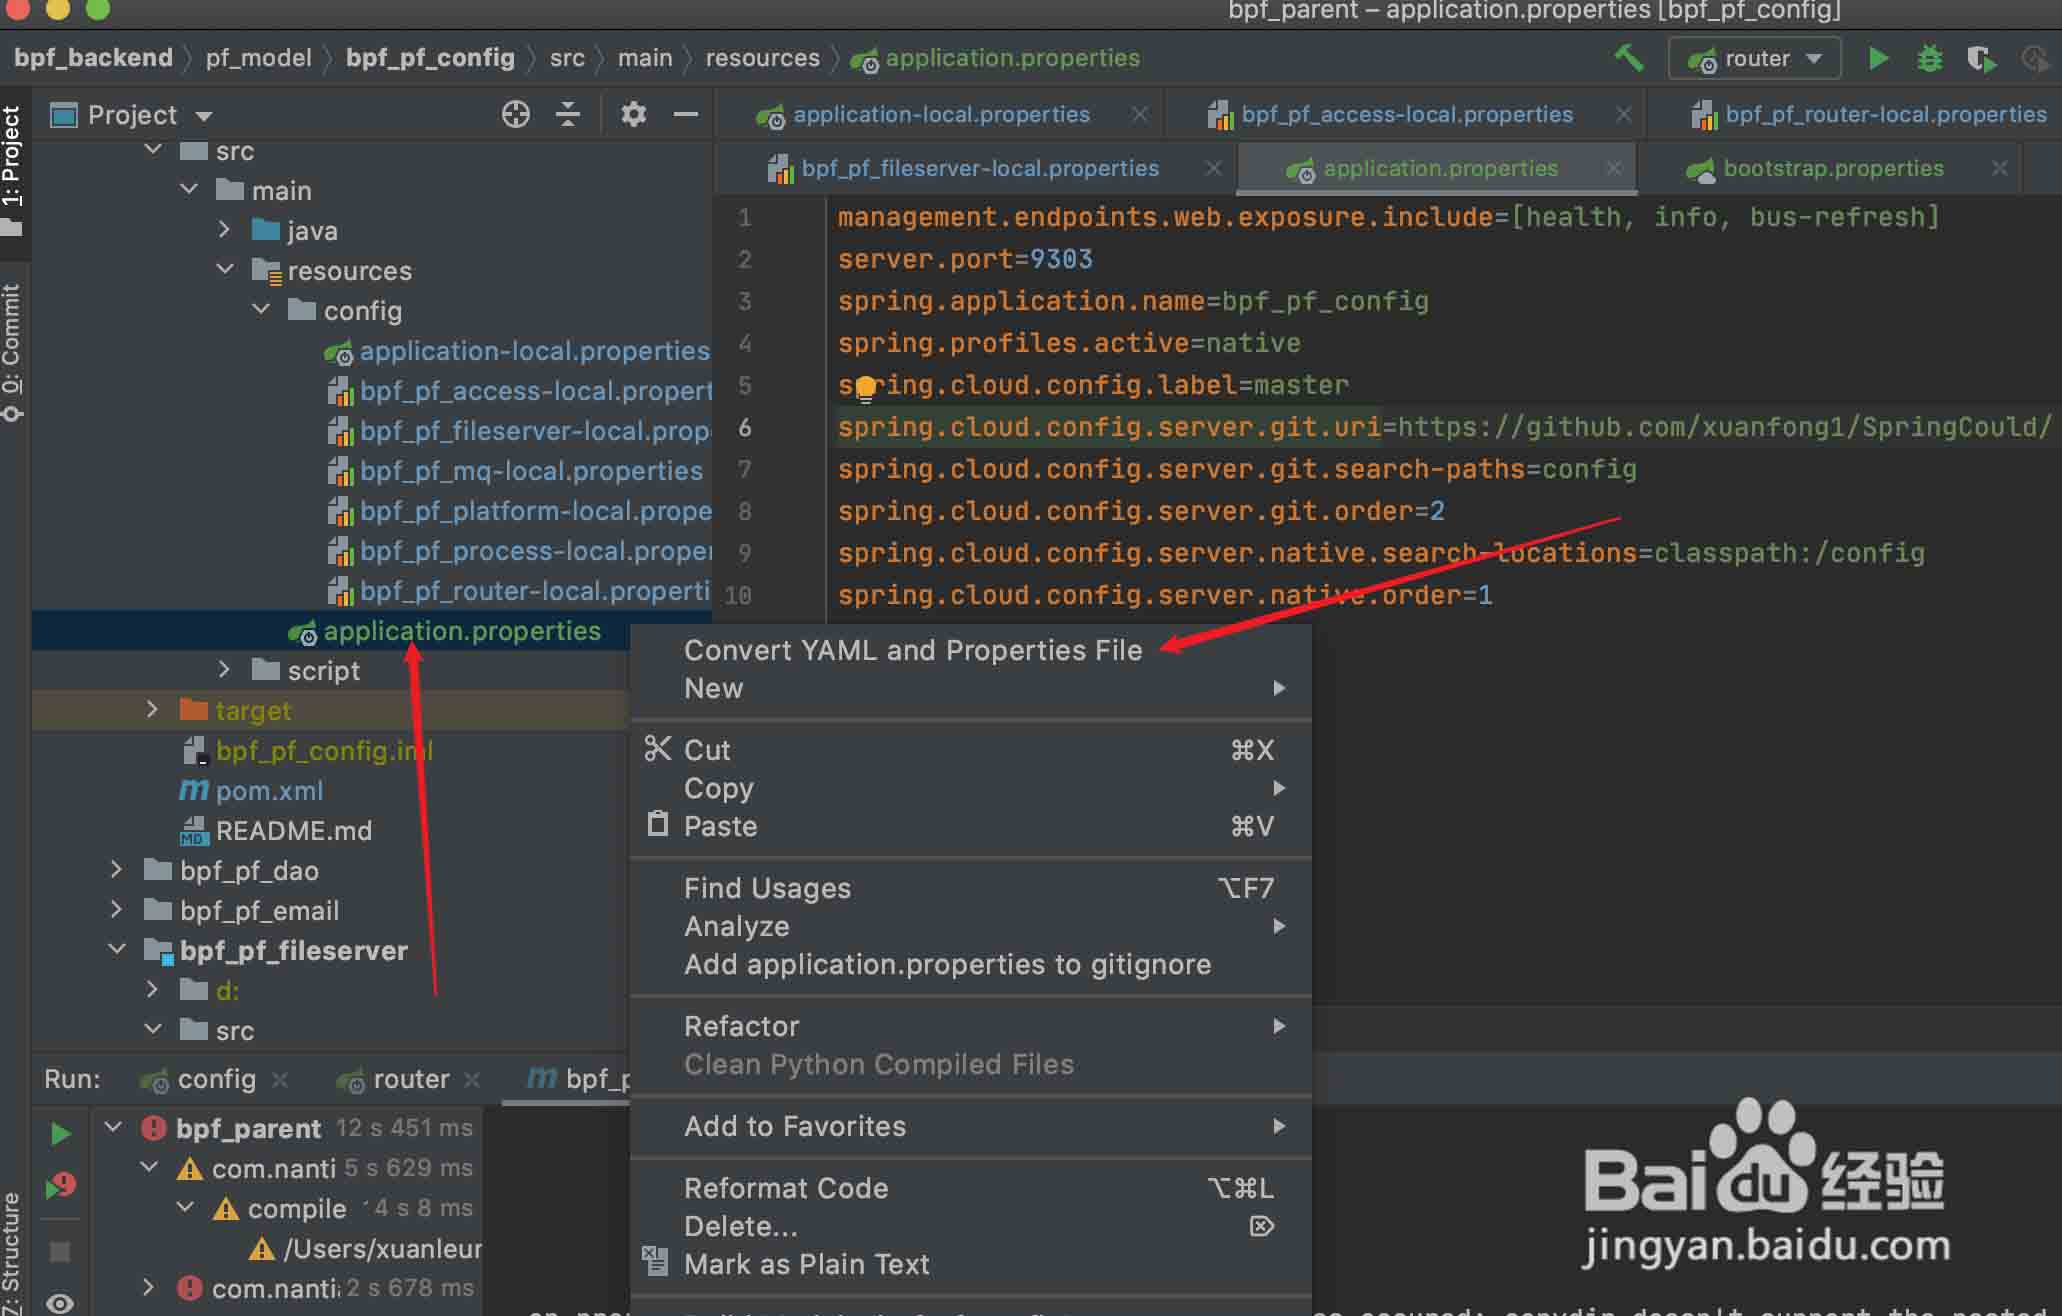Image resolution: width=2062 pixels, height=1316 pixels.
Task: Select Find Usages from context menu
Action: click(x=767, y=888)
